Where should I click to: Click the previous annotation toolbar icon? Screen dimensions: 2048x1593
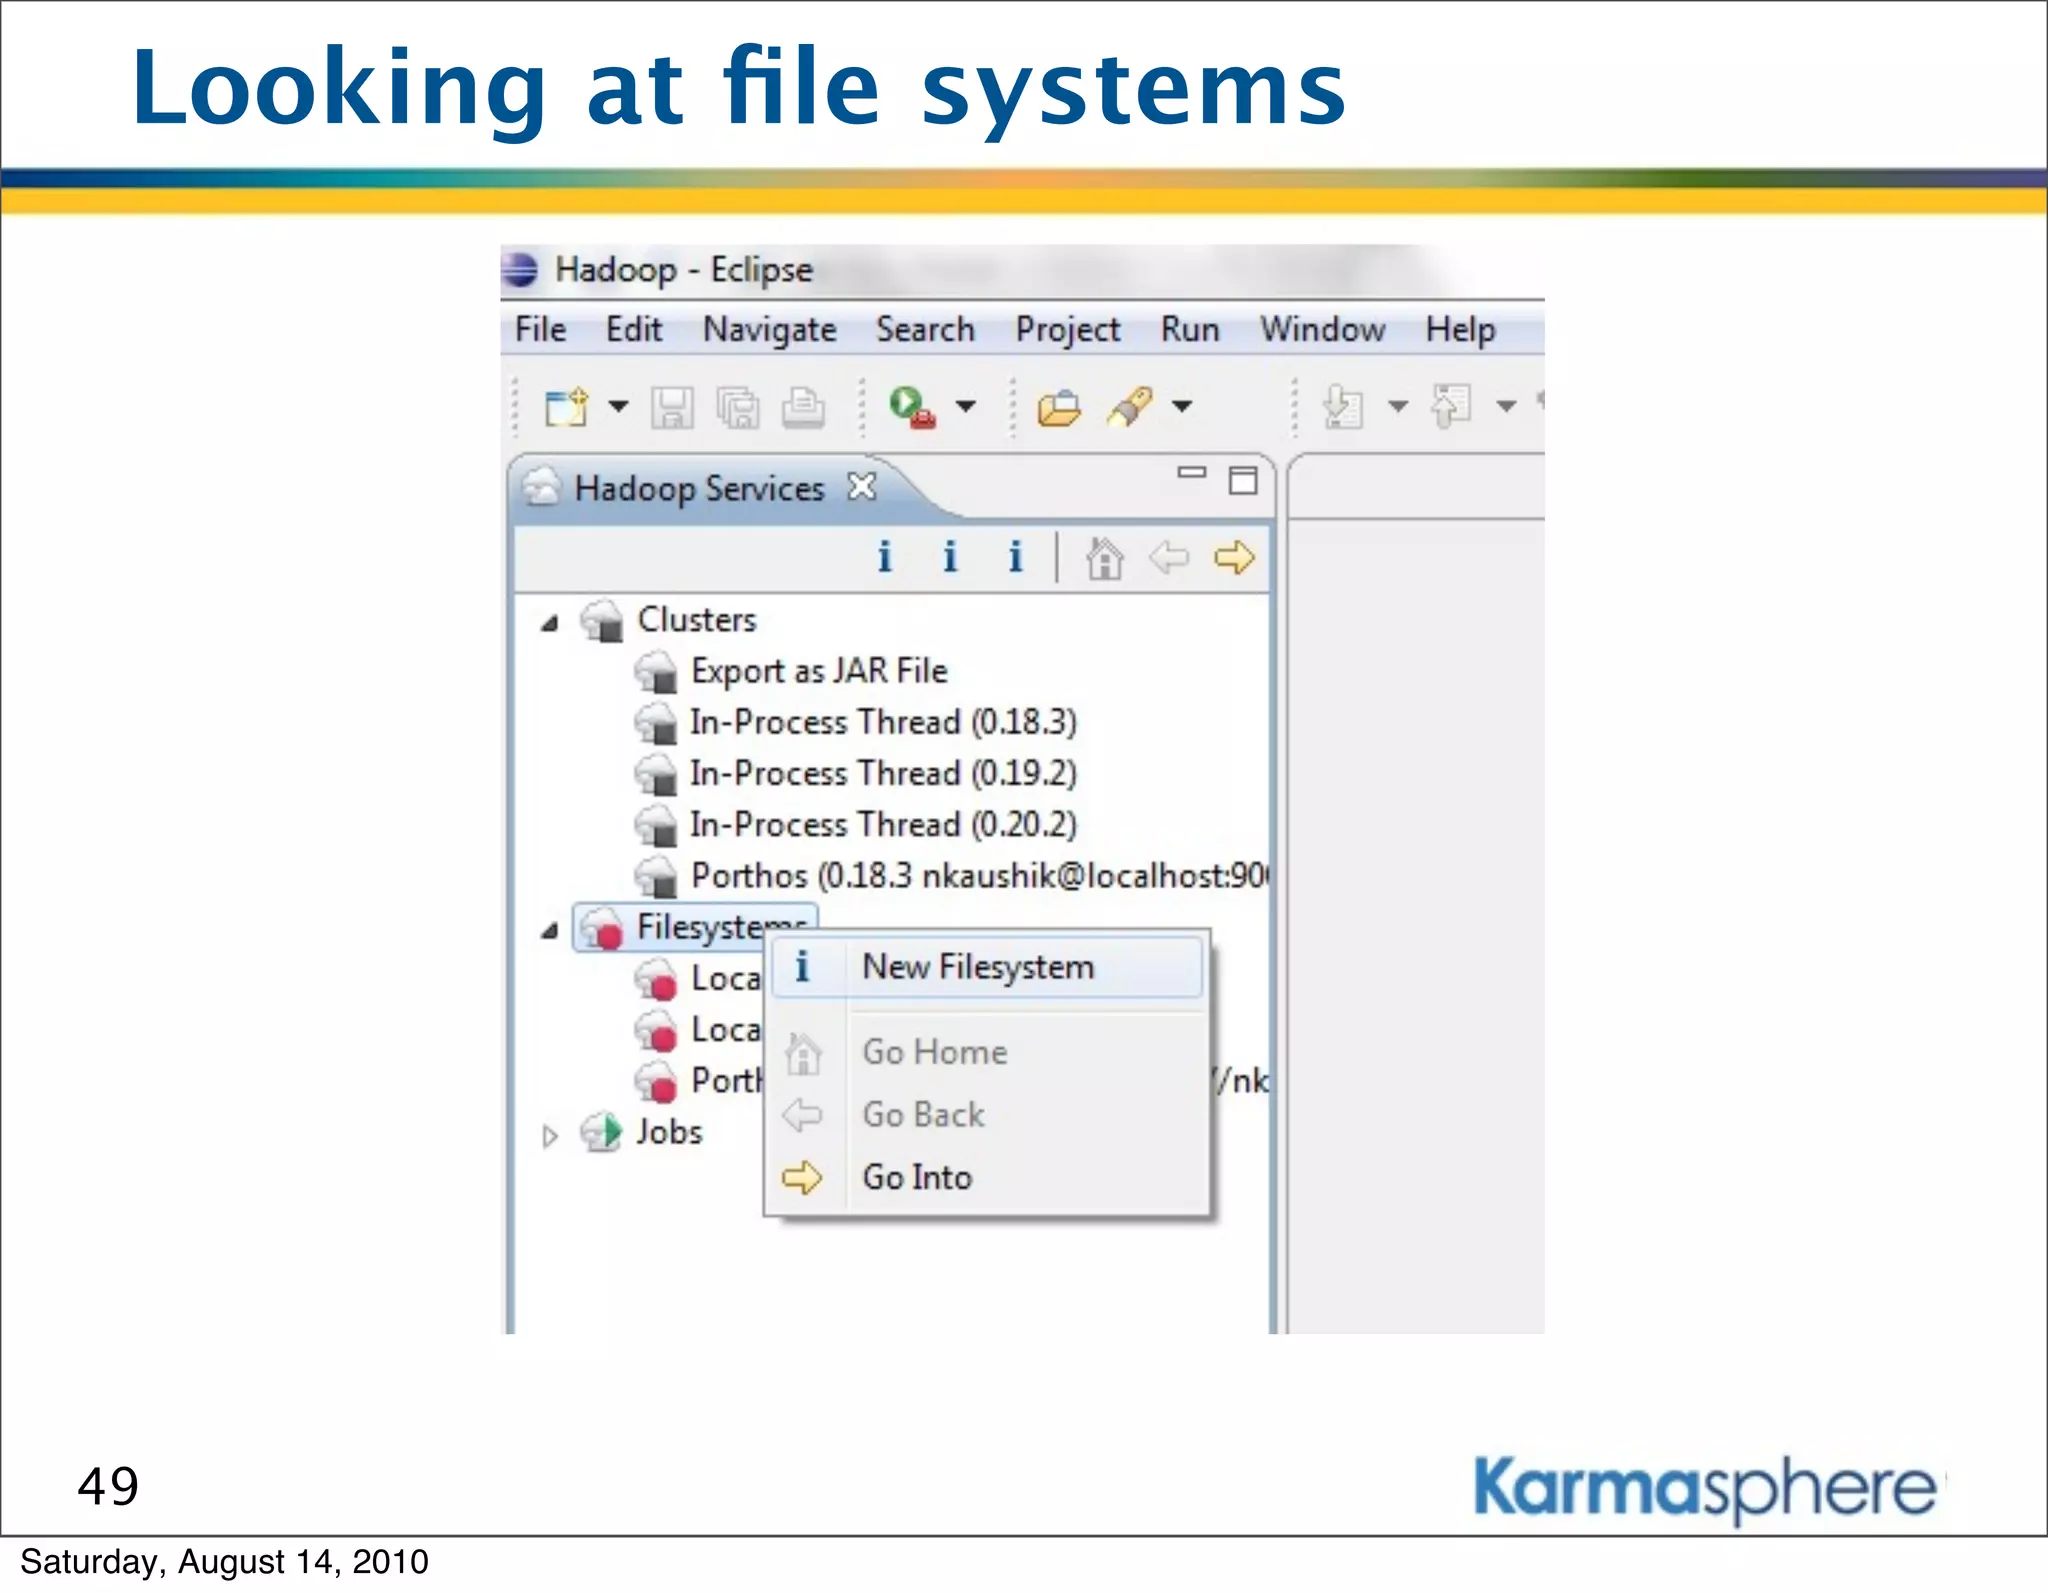1451,406
